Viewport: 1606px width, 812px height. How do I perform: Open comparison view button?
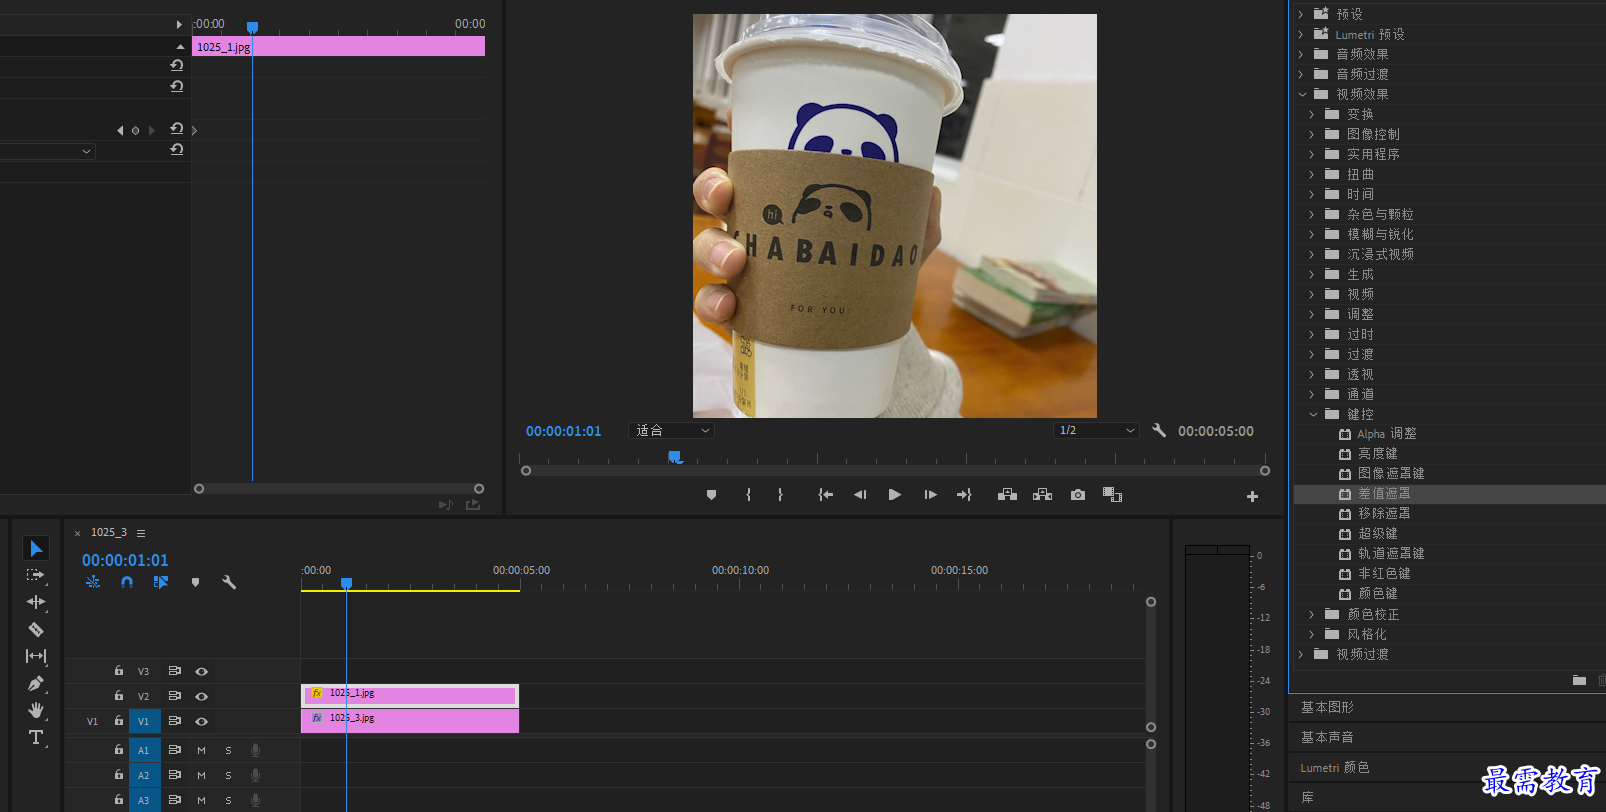point(1112,495)
